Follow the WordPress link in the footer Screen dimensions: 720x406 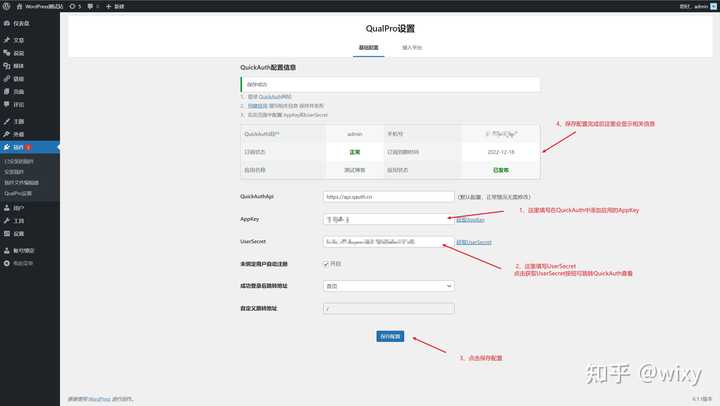tap(100, 399)
